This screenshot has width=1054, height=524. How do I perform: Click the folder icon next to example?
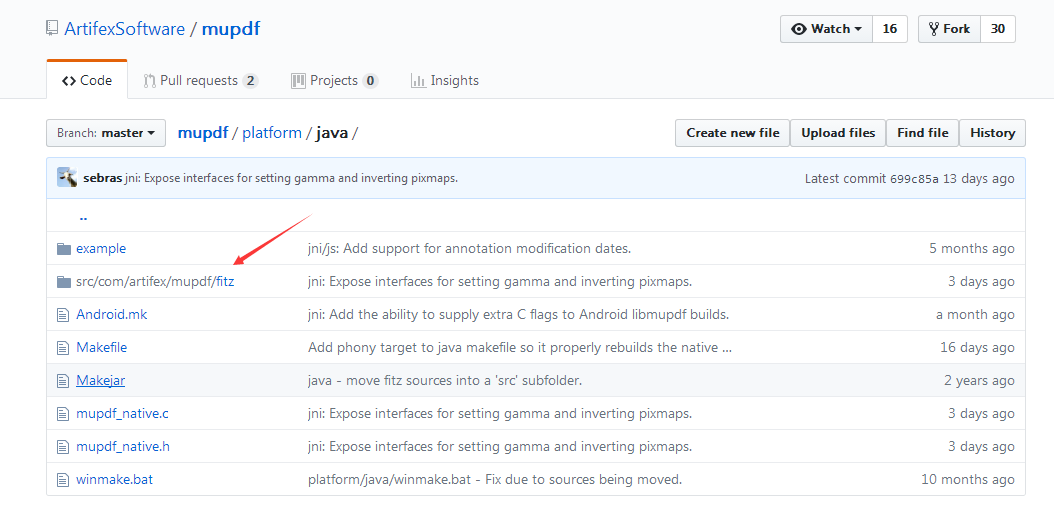(x=64, y=249)
